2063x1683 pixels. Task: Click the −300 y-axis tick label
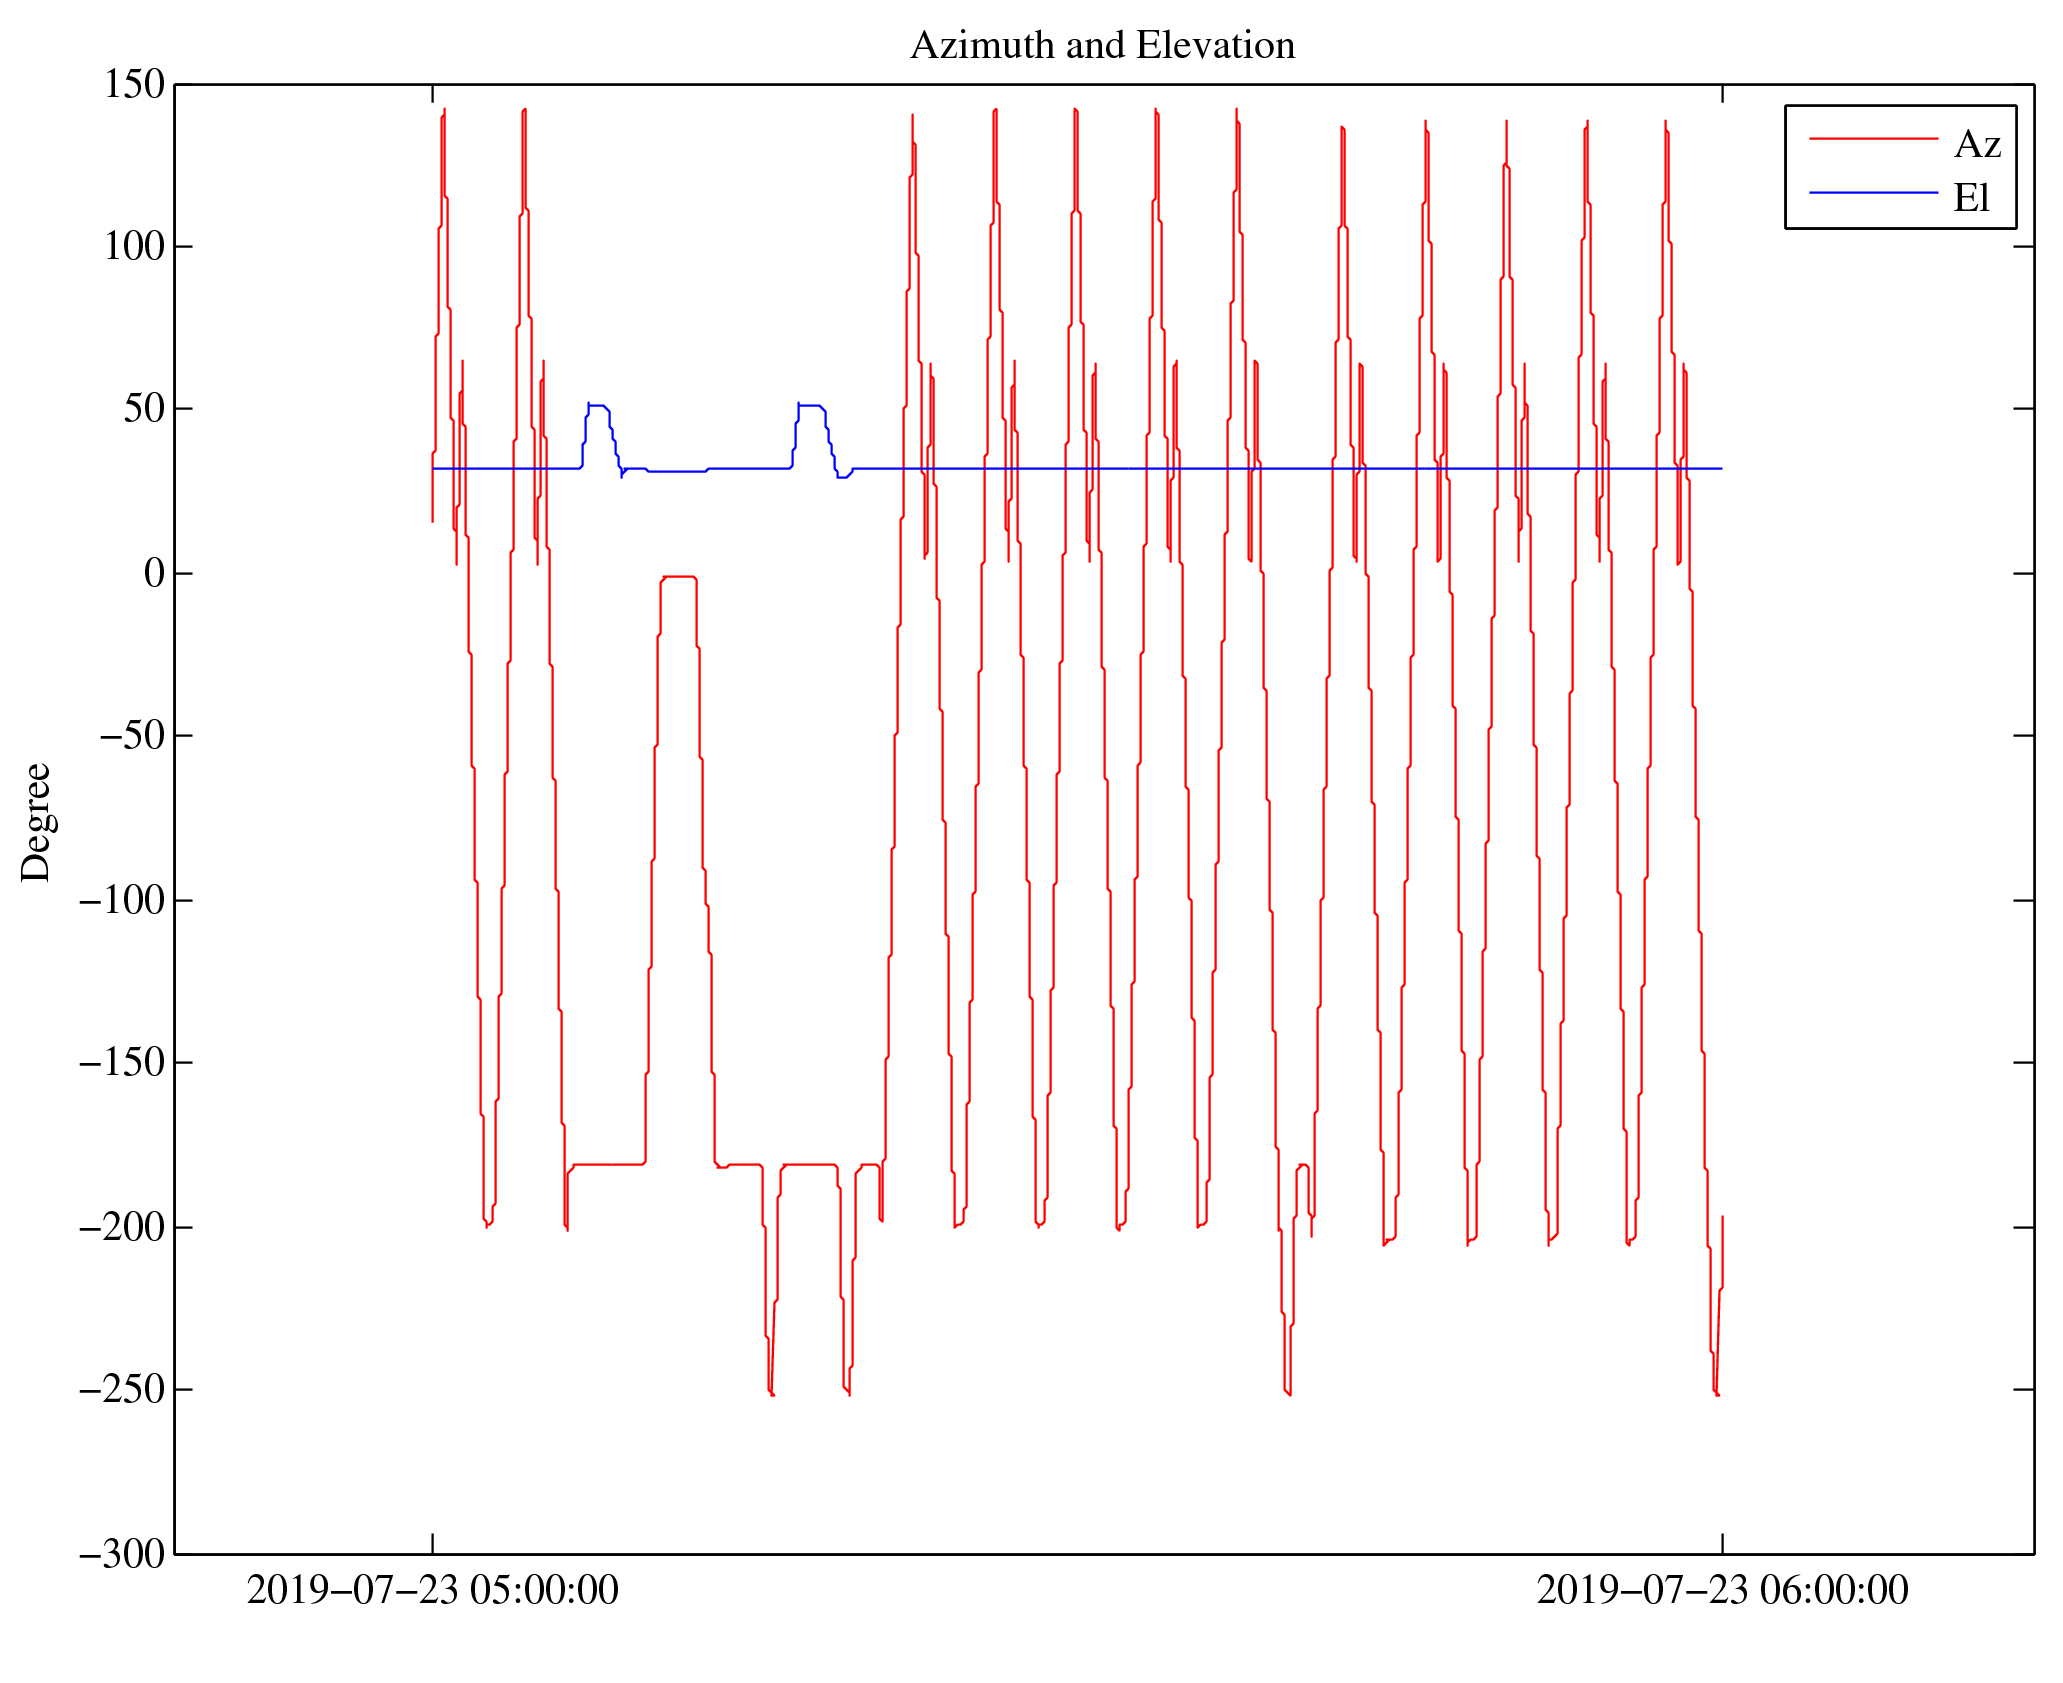[x=121, y=1555]
